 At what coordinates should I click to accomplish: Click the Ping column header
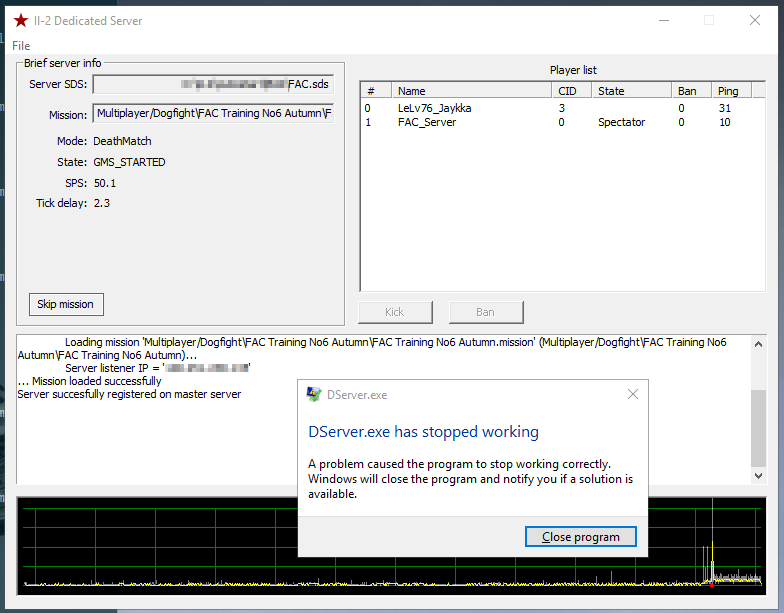pyautogui.click(x=732, y=90)
